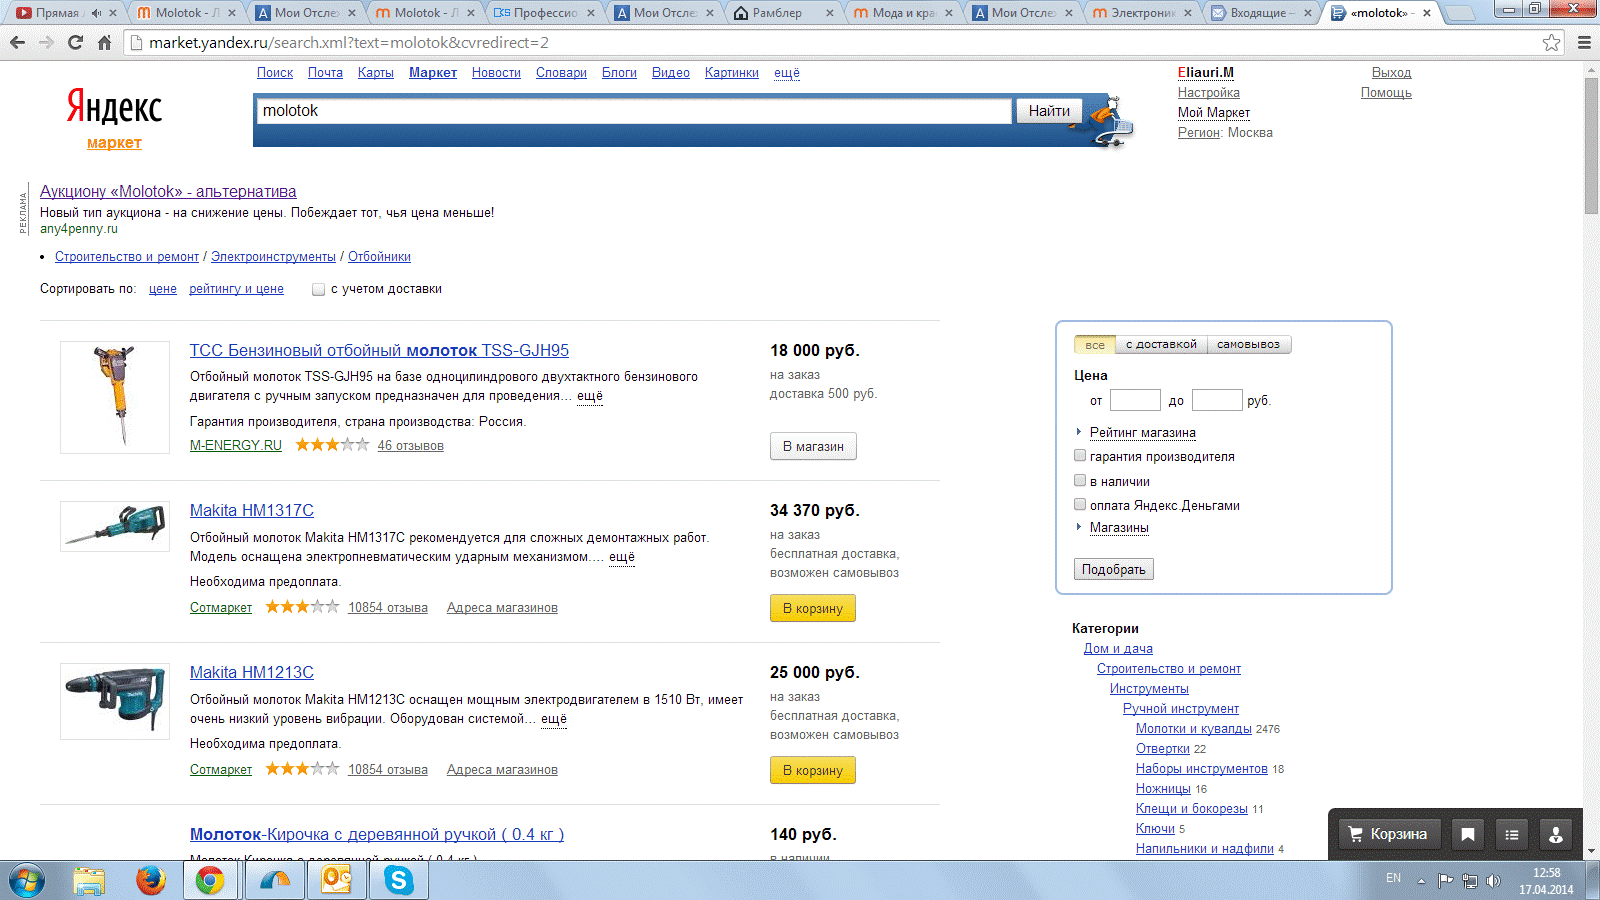Open the new tab button
Viewport: 1600px width, 900px height.
click(1461, 13)
